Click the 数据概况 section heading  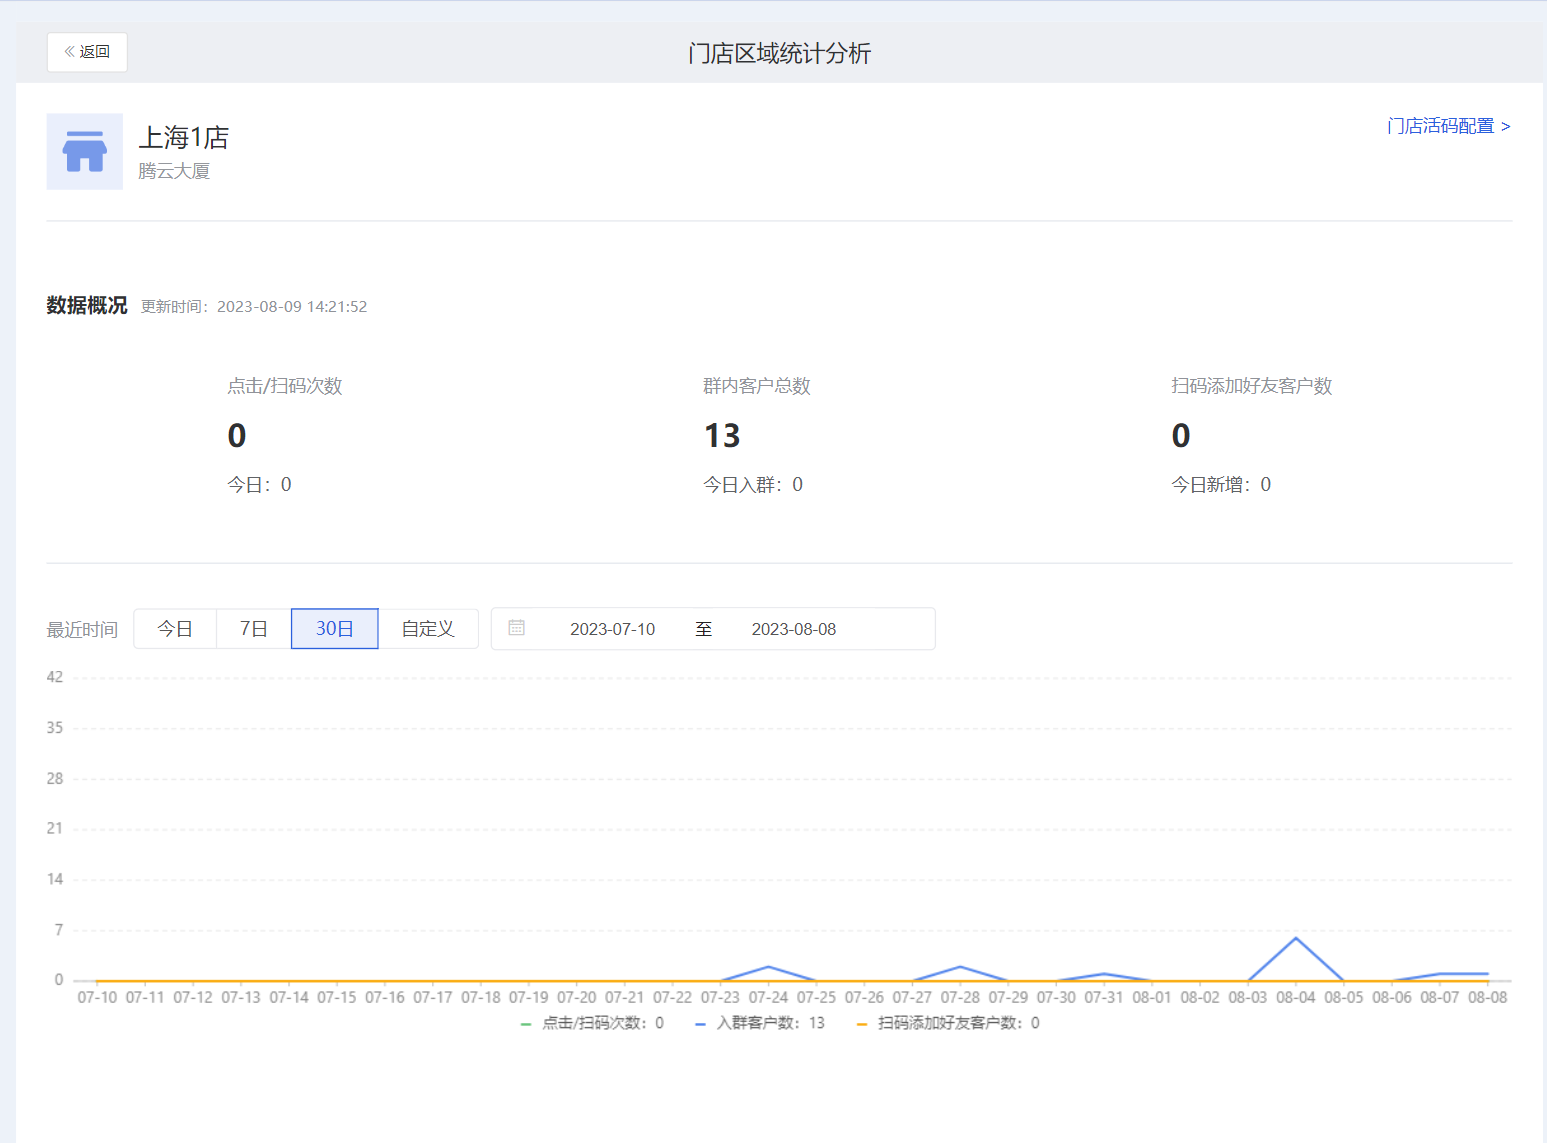pos(87,306)
